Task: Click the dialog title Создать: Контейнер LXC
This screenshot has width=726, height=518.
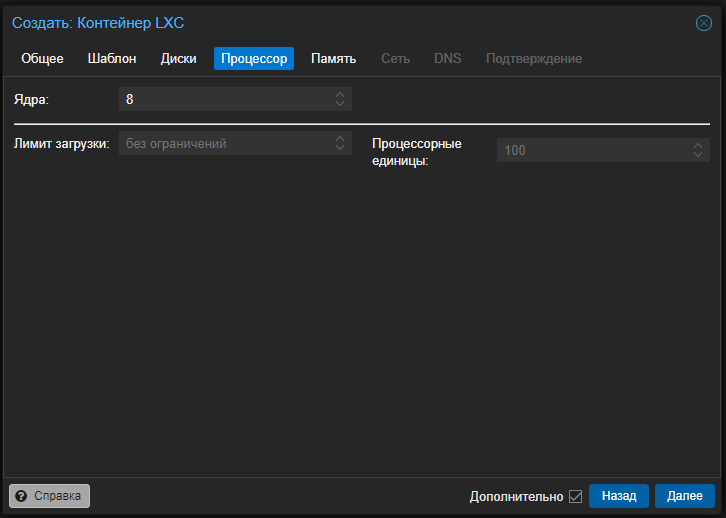Action: pos(98,23)
